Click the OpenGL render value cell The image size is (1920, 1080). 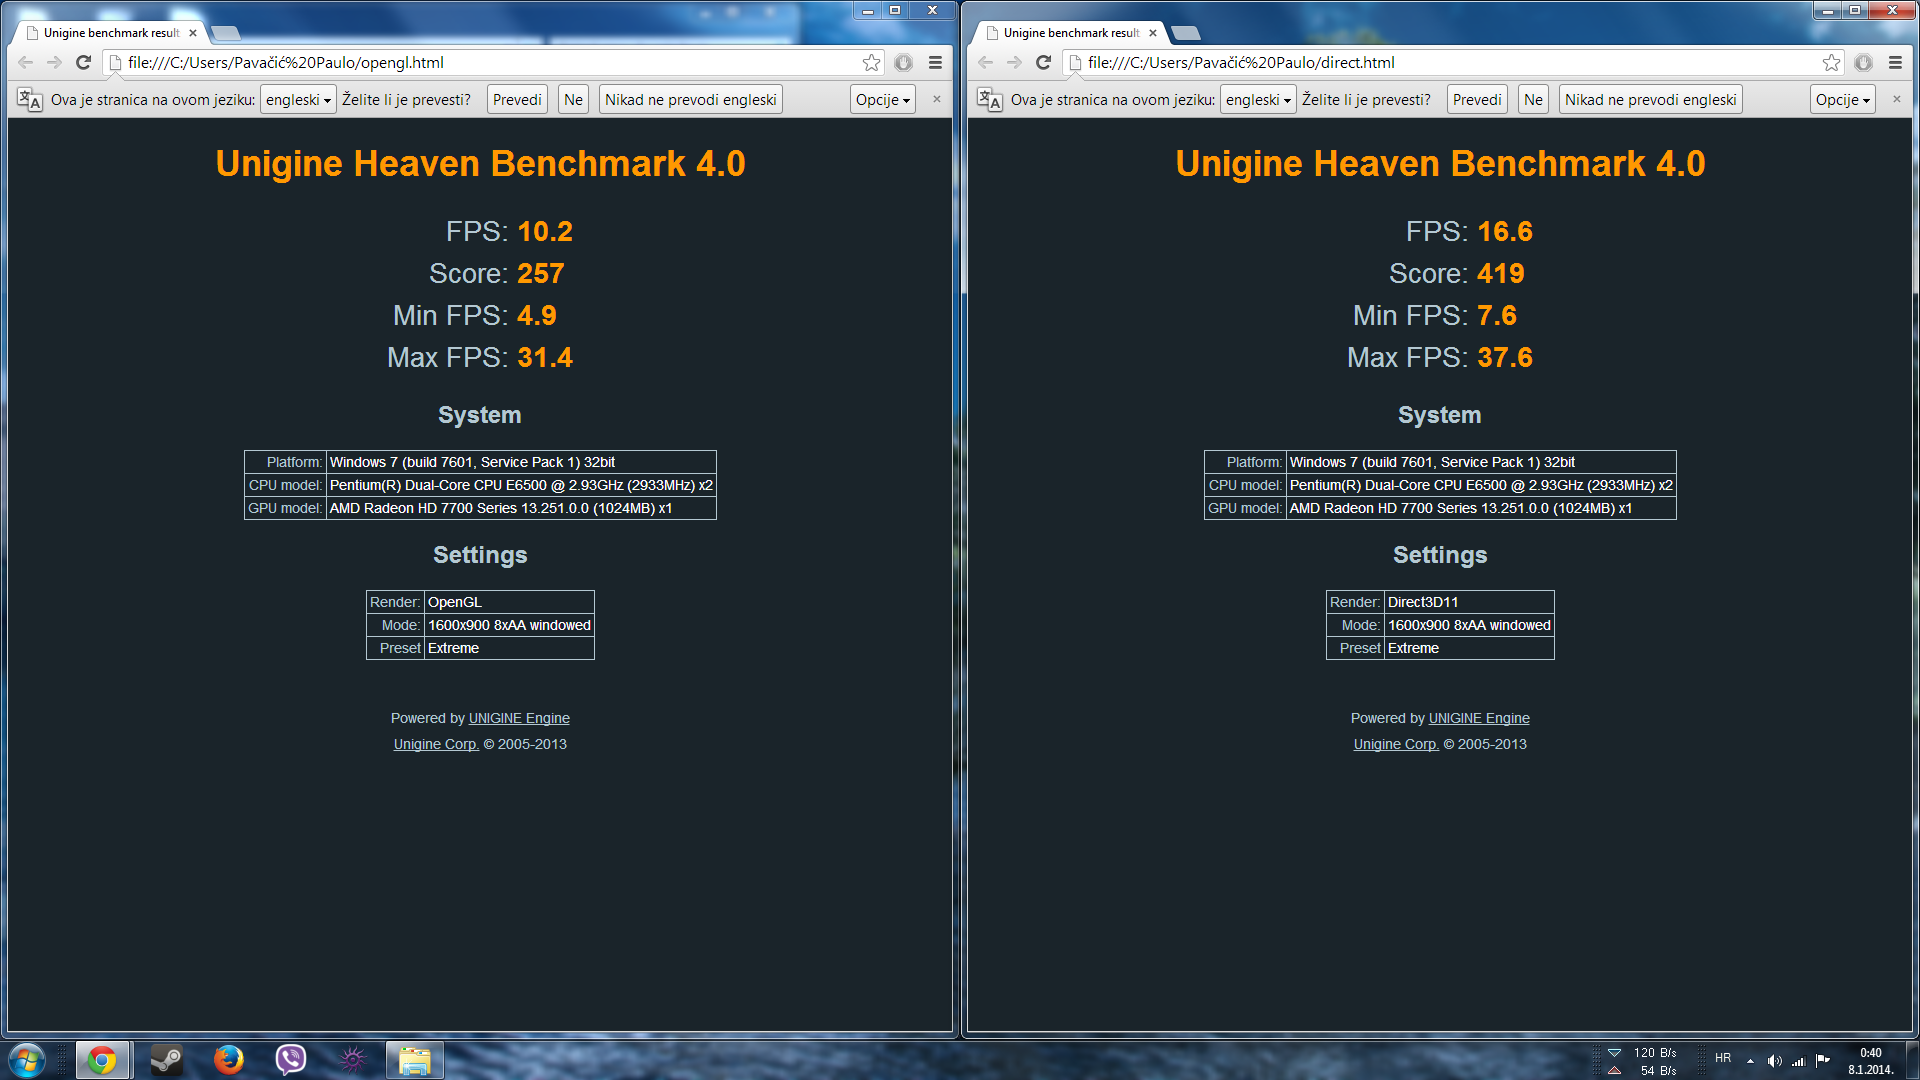509,602
